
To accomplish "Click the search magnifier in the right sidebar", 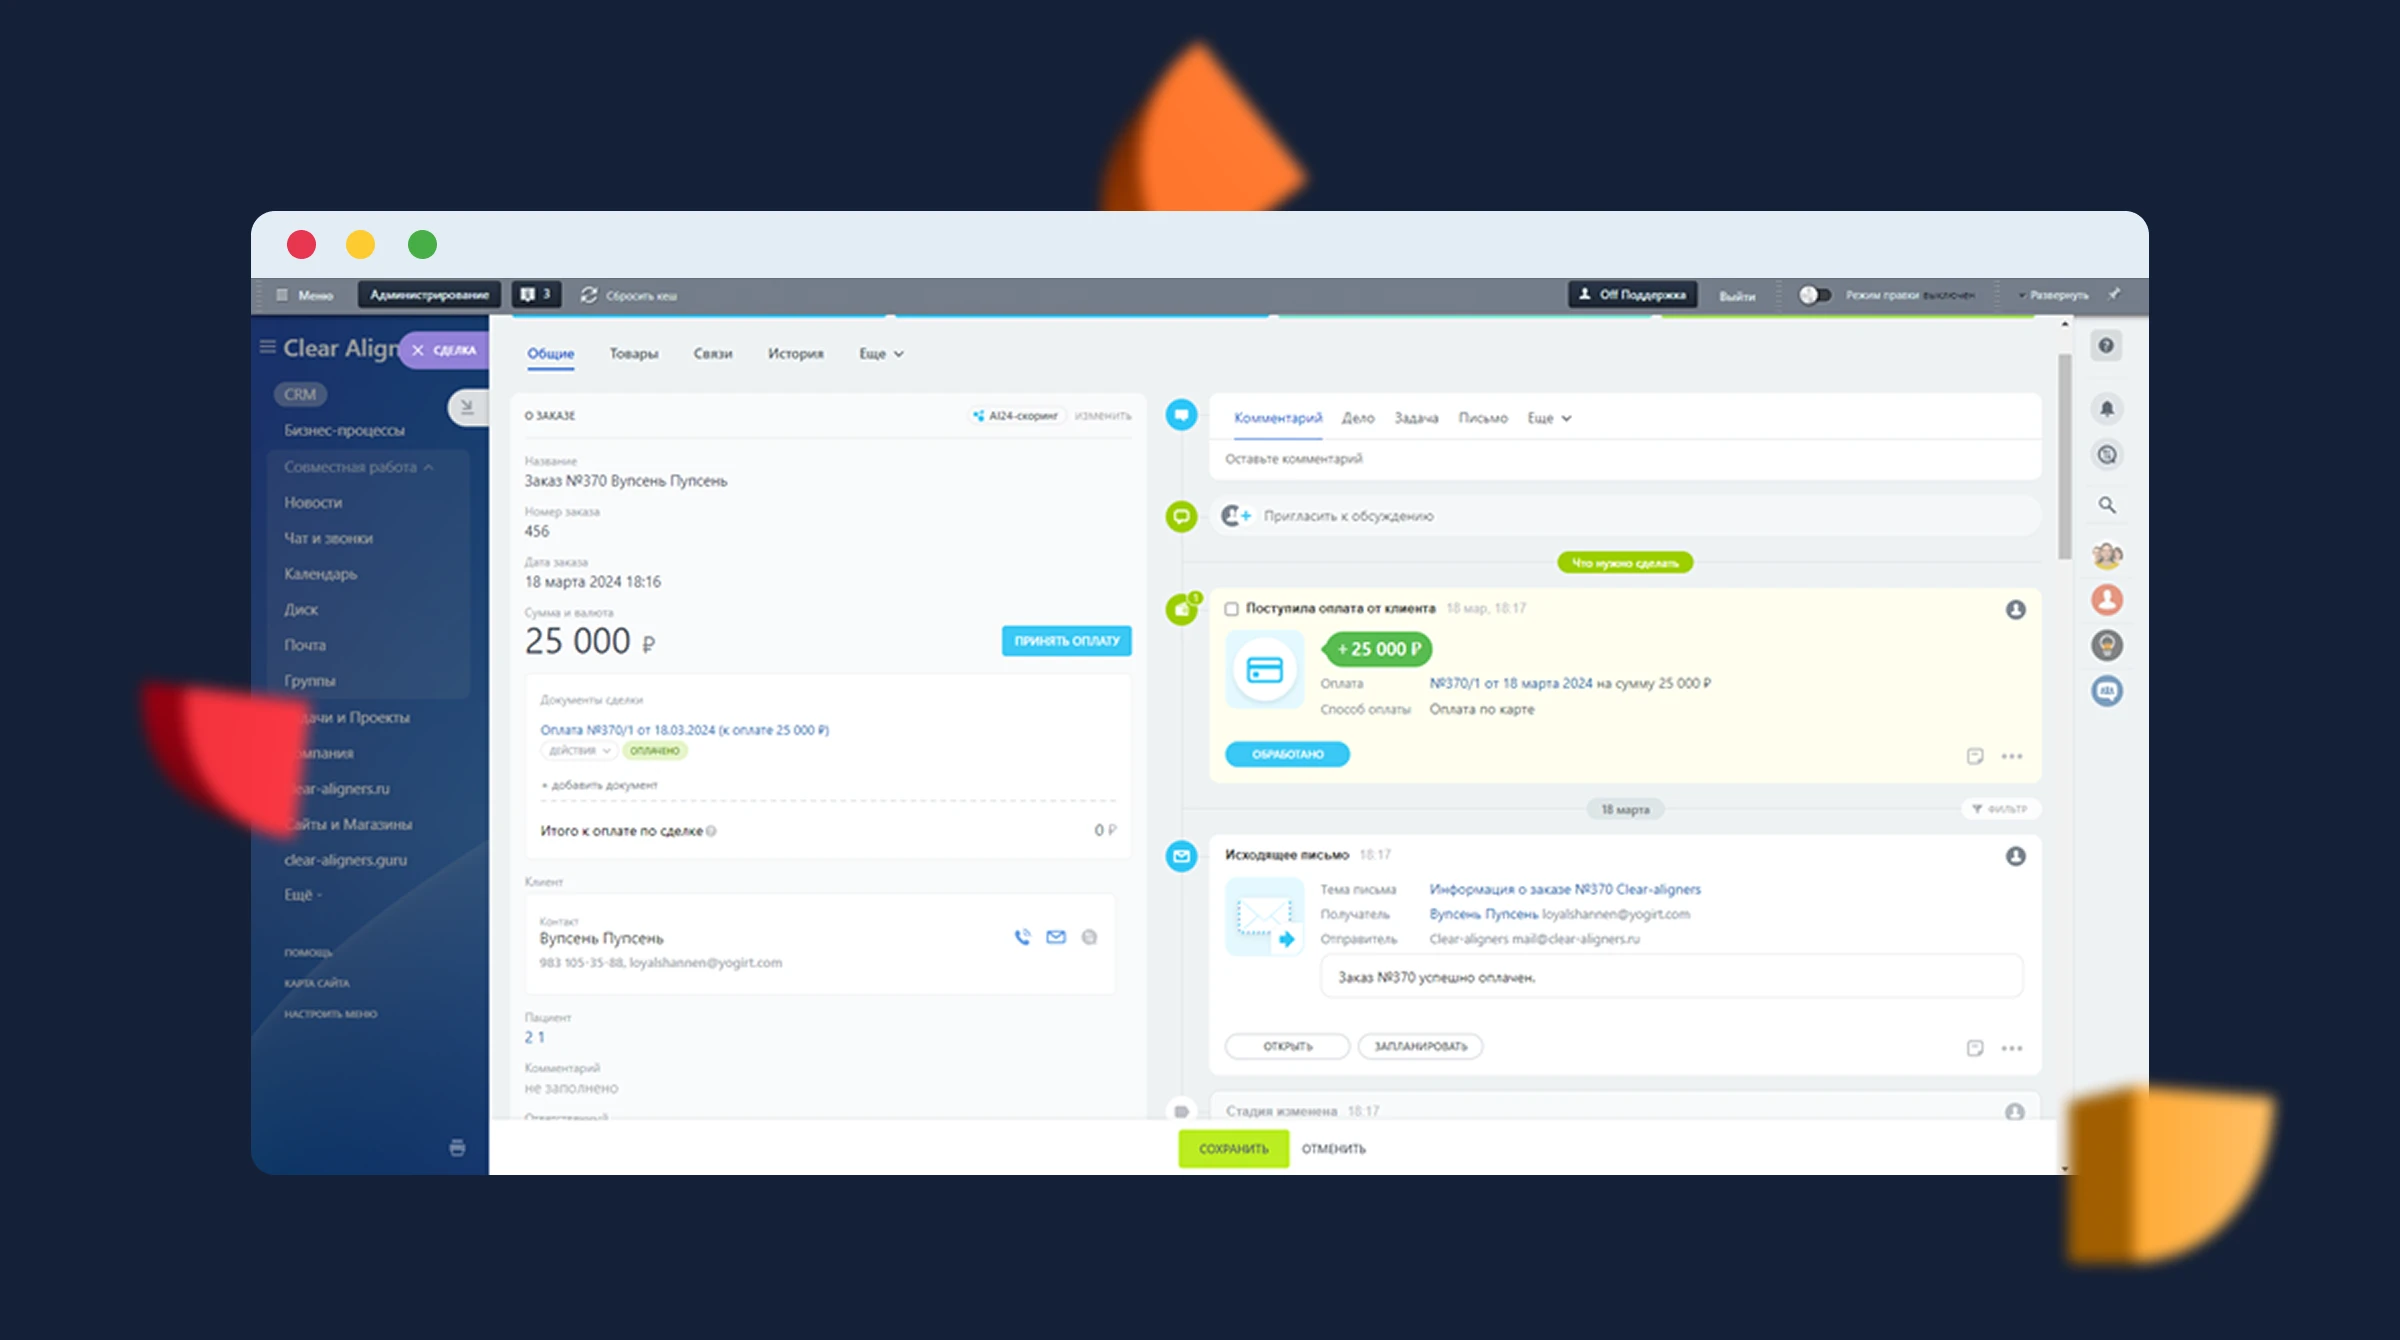I will pyautogui.click(x=2107, y=505).
